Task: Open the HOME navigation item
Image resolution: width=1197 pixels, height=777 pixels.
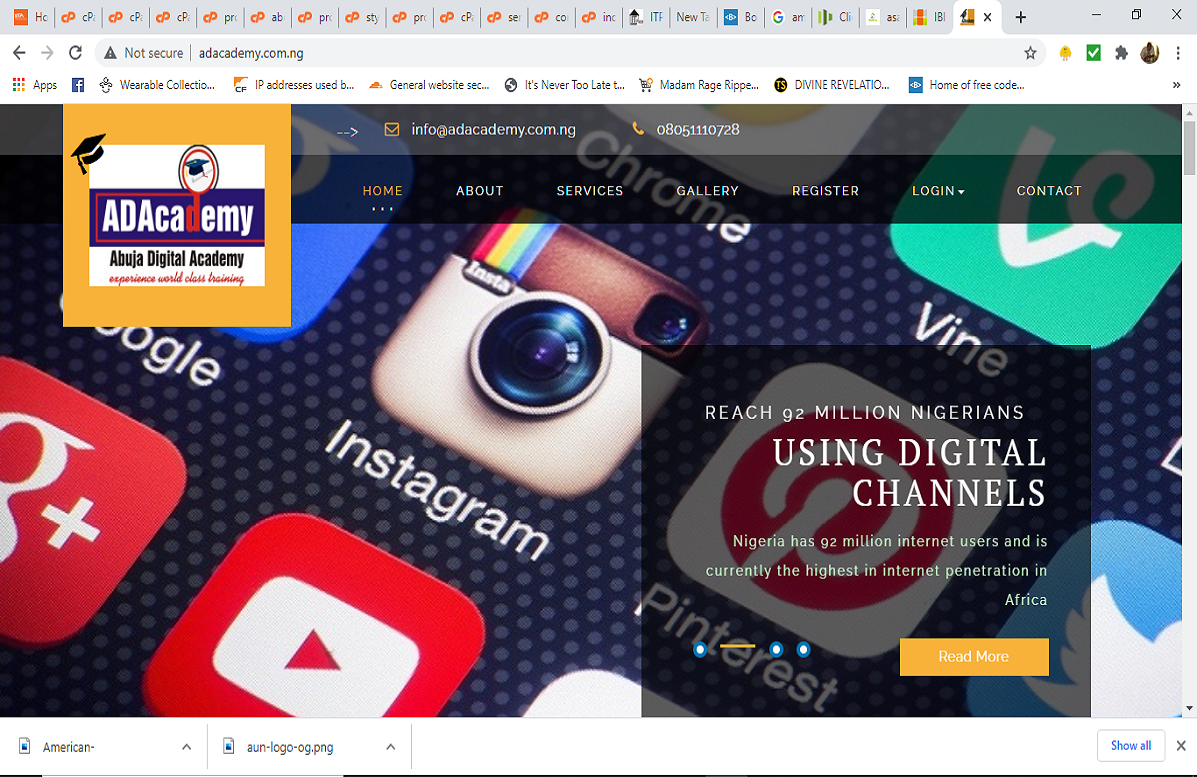Action: pos(382,191)
